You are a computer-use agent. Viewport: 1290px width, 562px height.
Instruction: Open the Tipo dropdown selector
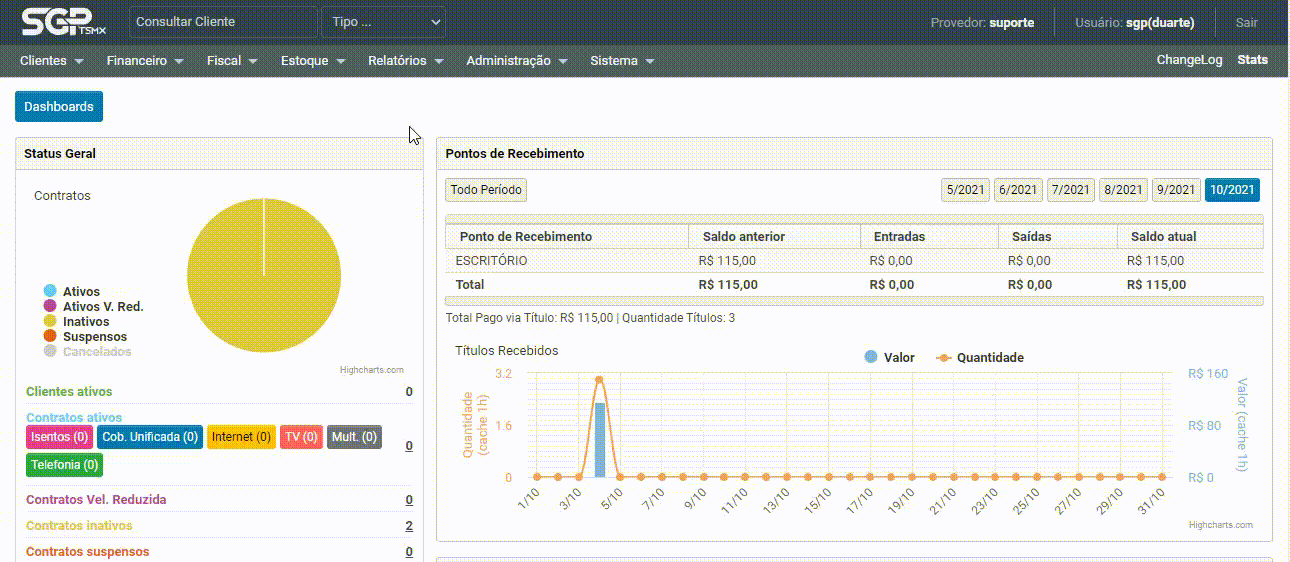coord(383,22)
